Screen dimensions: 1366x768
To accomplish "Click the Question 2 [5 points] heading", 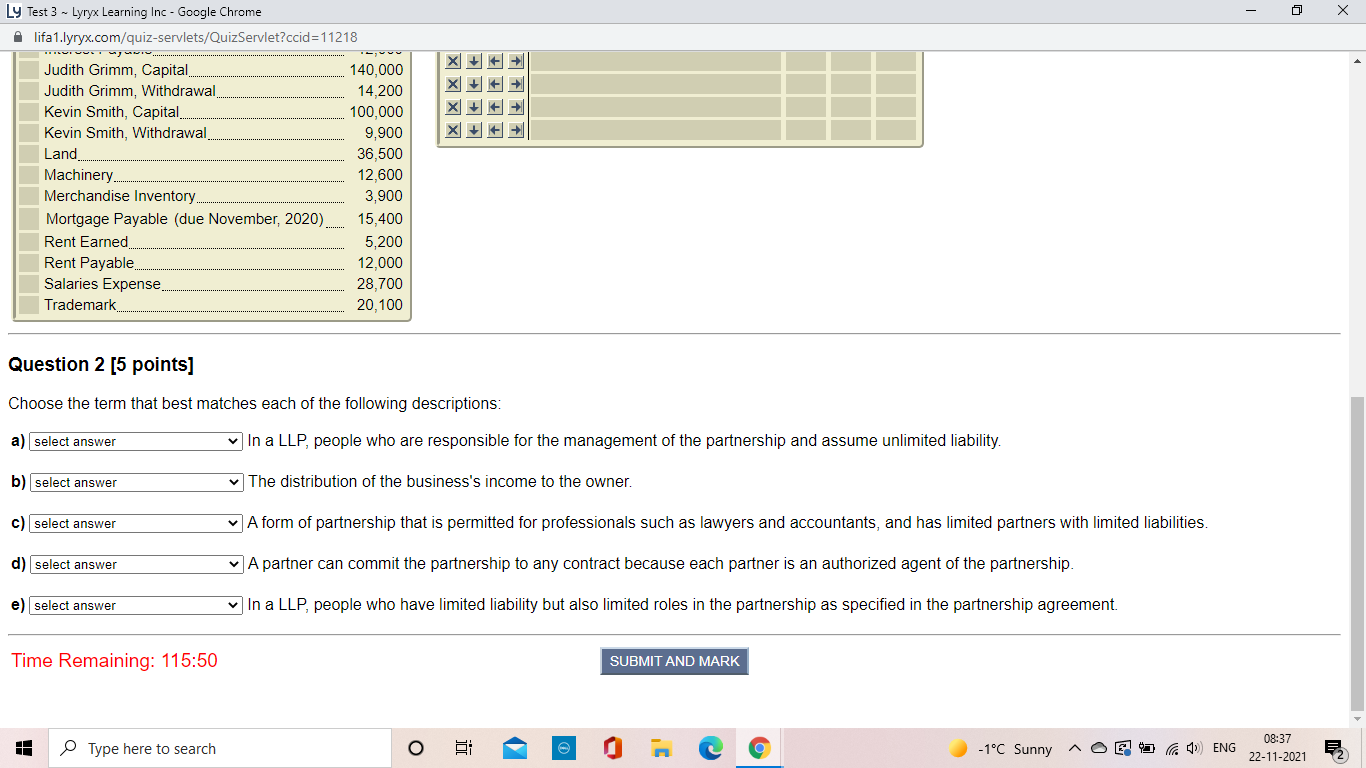I will click(x=101, y=365).
